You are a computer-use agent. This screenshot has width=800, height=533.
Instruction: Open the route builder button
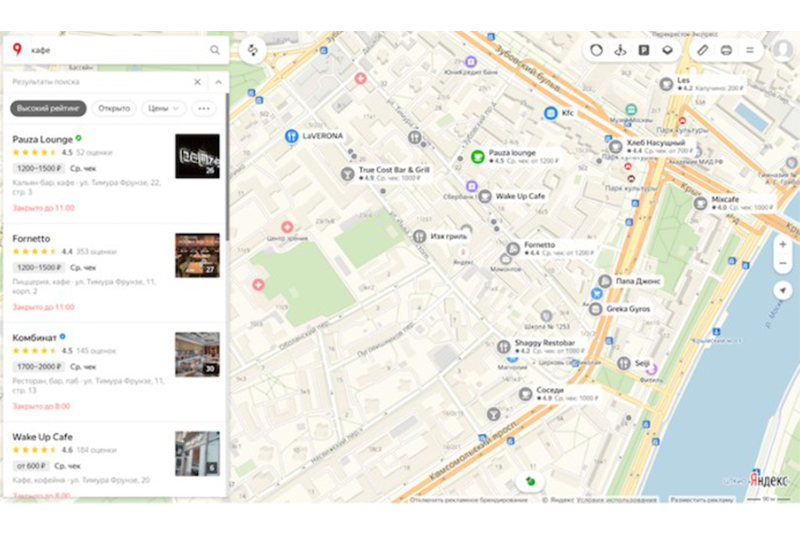click(x=253, y=50)
